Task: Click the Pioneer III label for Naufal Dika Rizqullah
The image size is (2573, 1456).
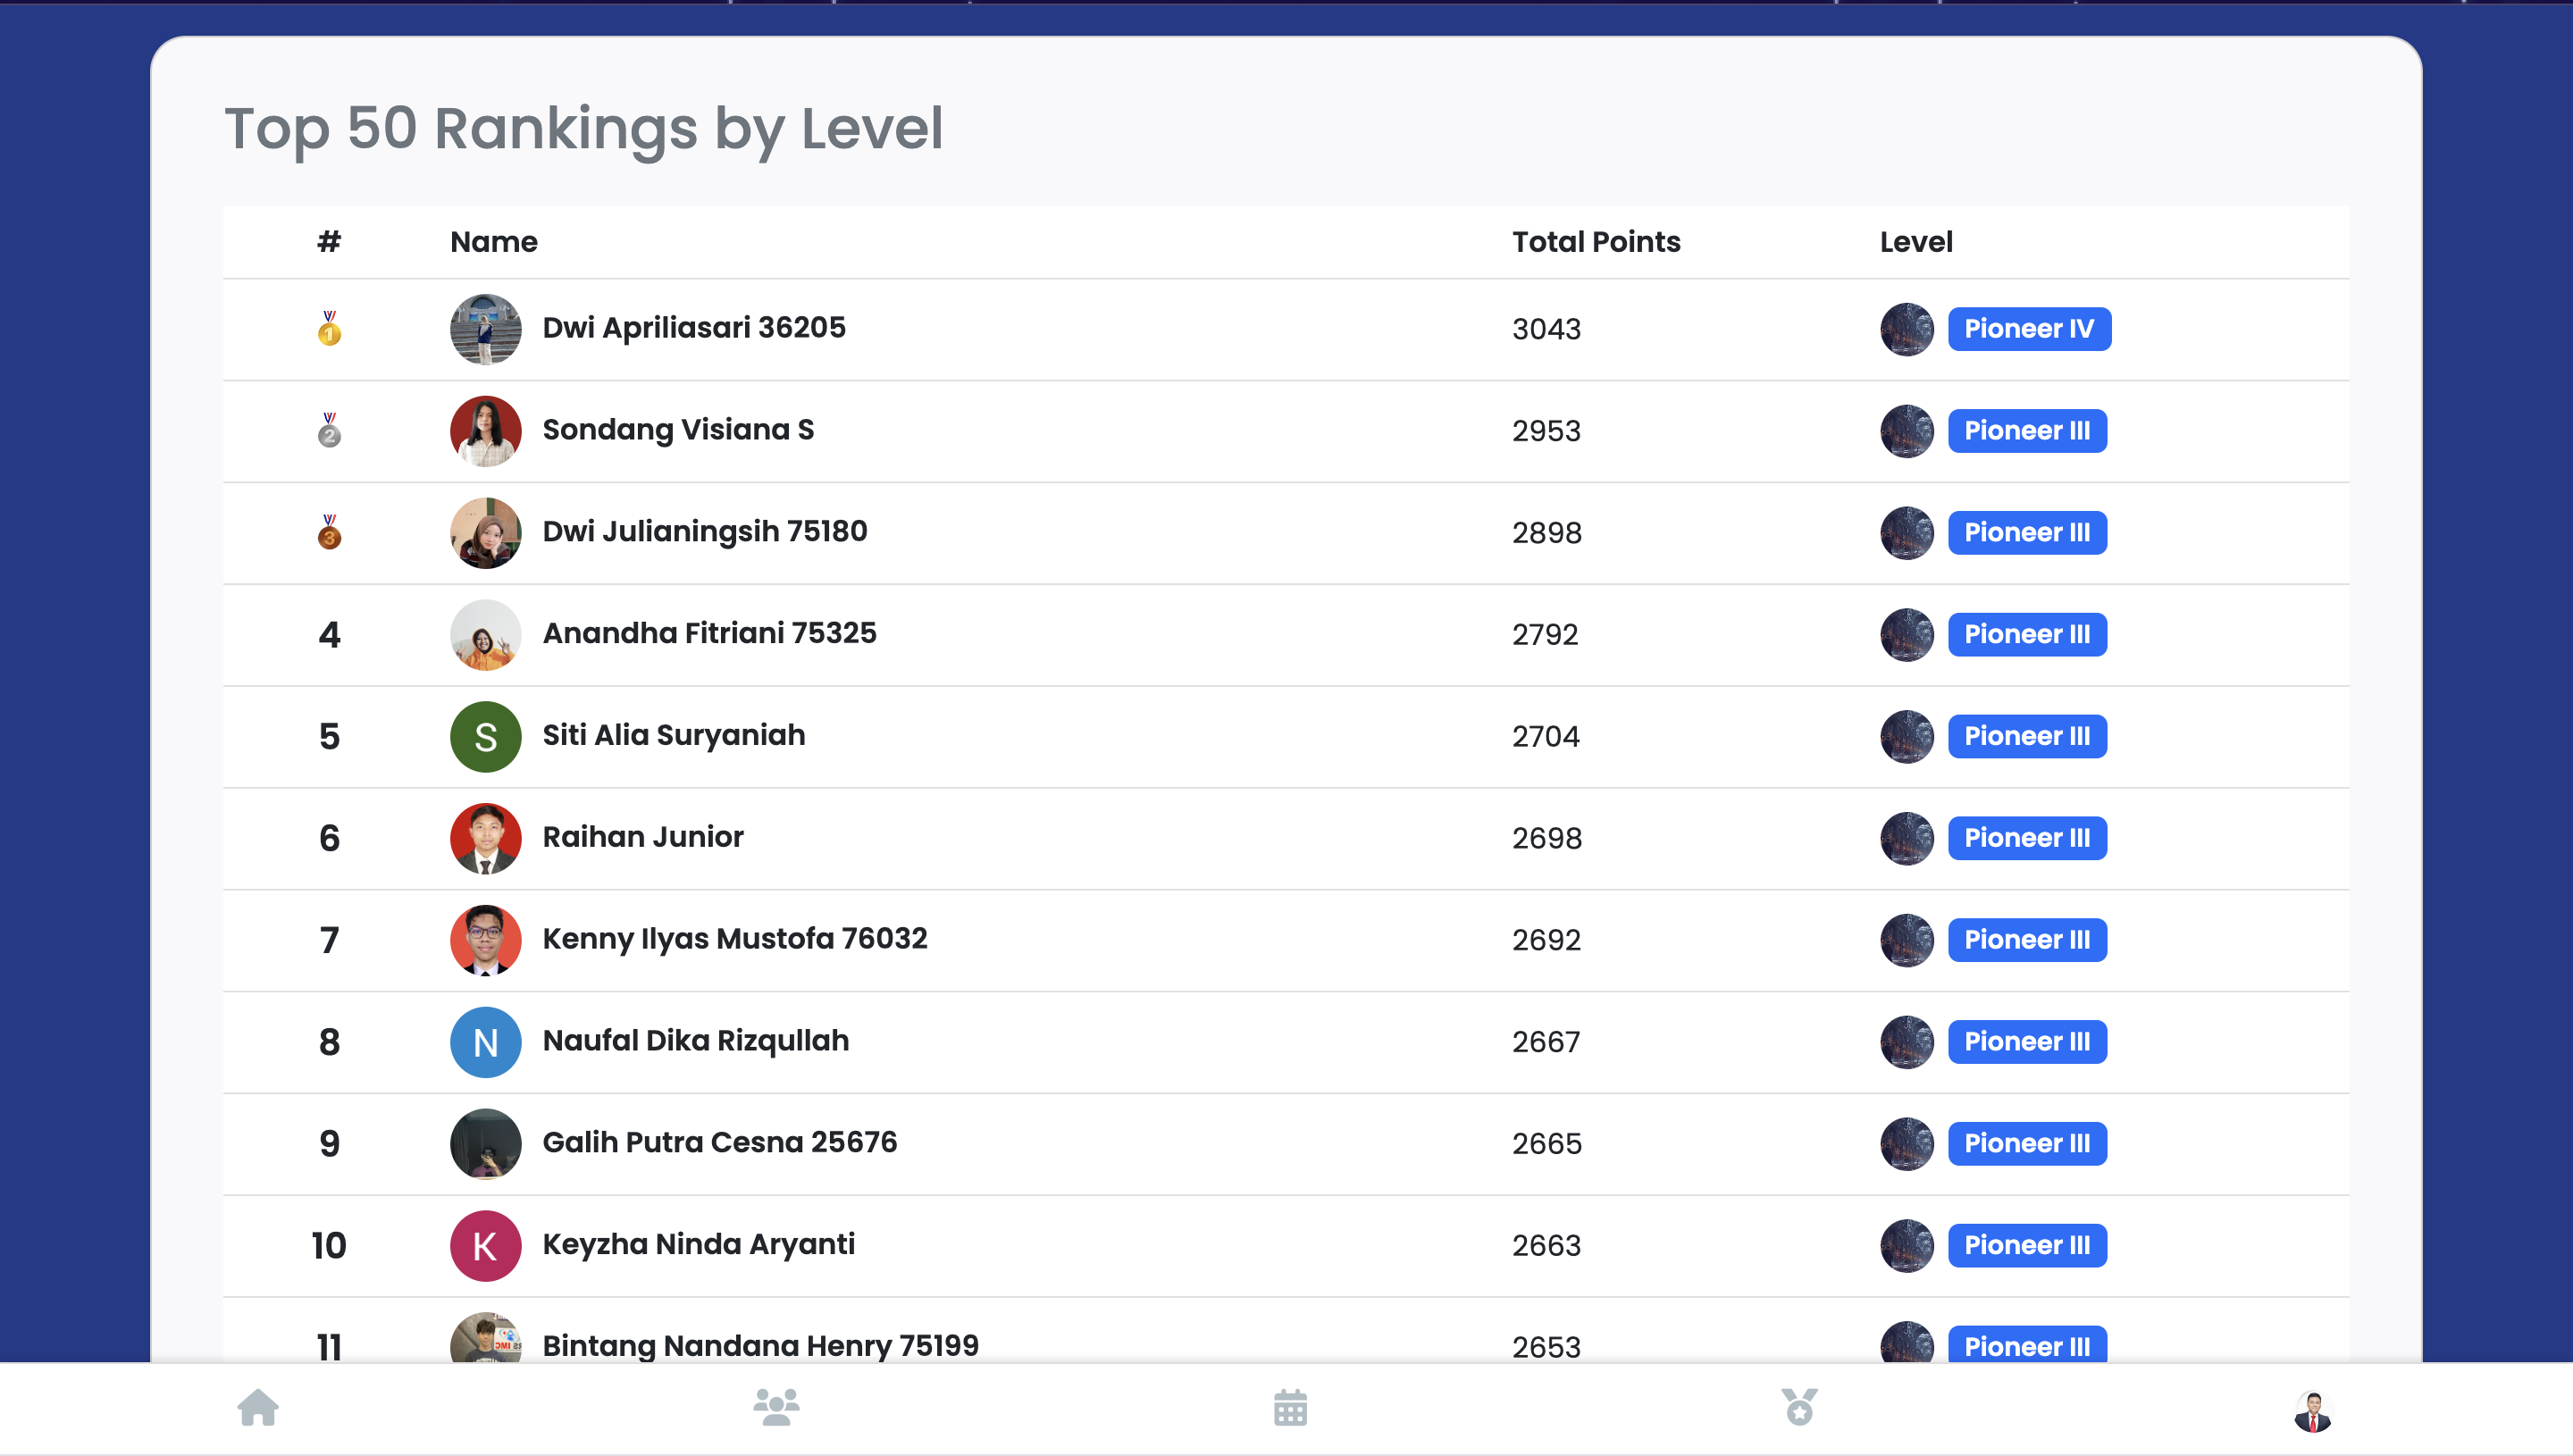Action: (x=2027, y=1042)
